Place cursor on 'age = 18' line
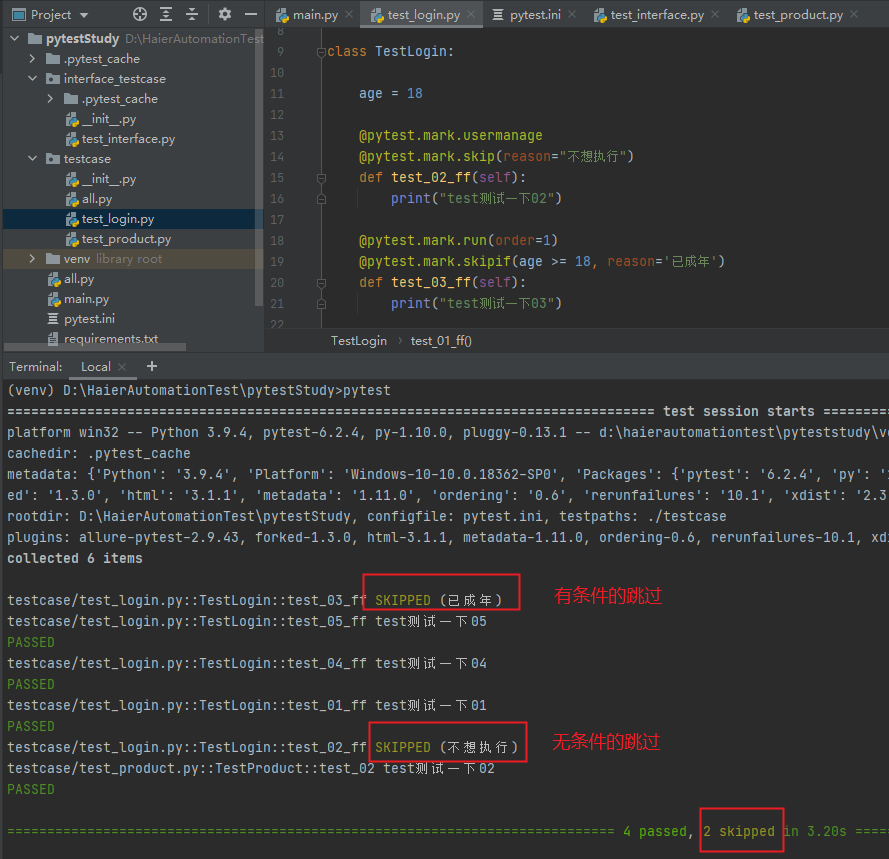Image resolution: width=889 pixels, height=859 pixels. 391,94
